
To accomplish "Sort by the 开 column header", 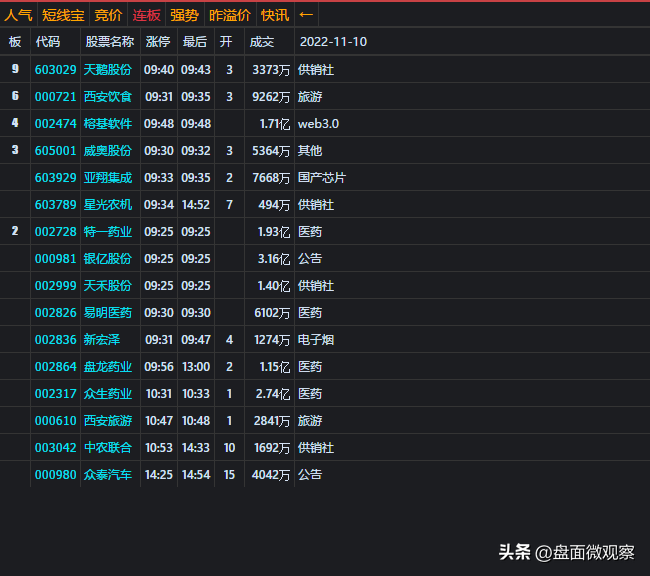I will click(x=226, y=41).
